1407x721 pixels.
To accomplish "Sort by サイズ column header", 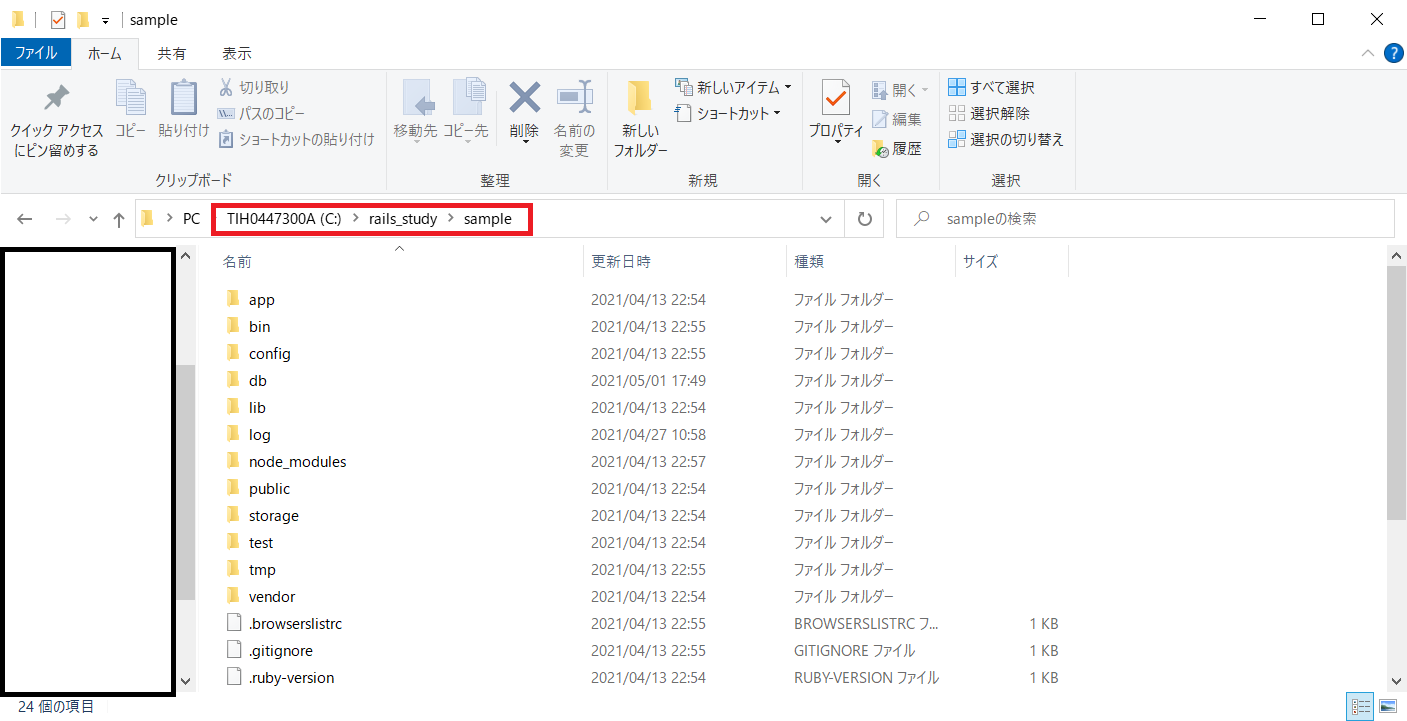I will (x=980, y=262).
